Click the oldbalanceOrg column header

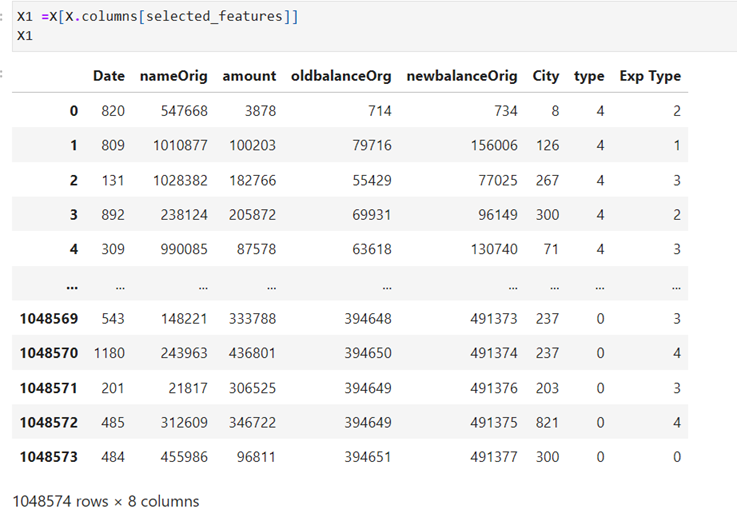coord(341,76)
